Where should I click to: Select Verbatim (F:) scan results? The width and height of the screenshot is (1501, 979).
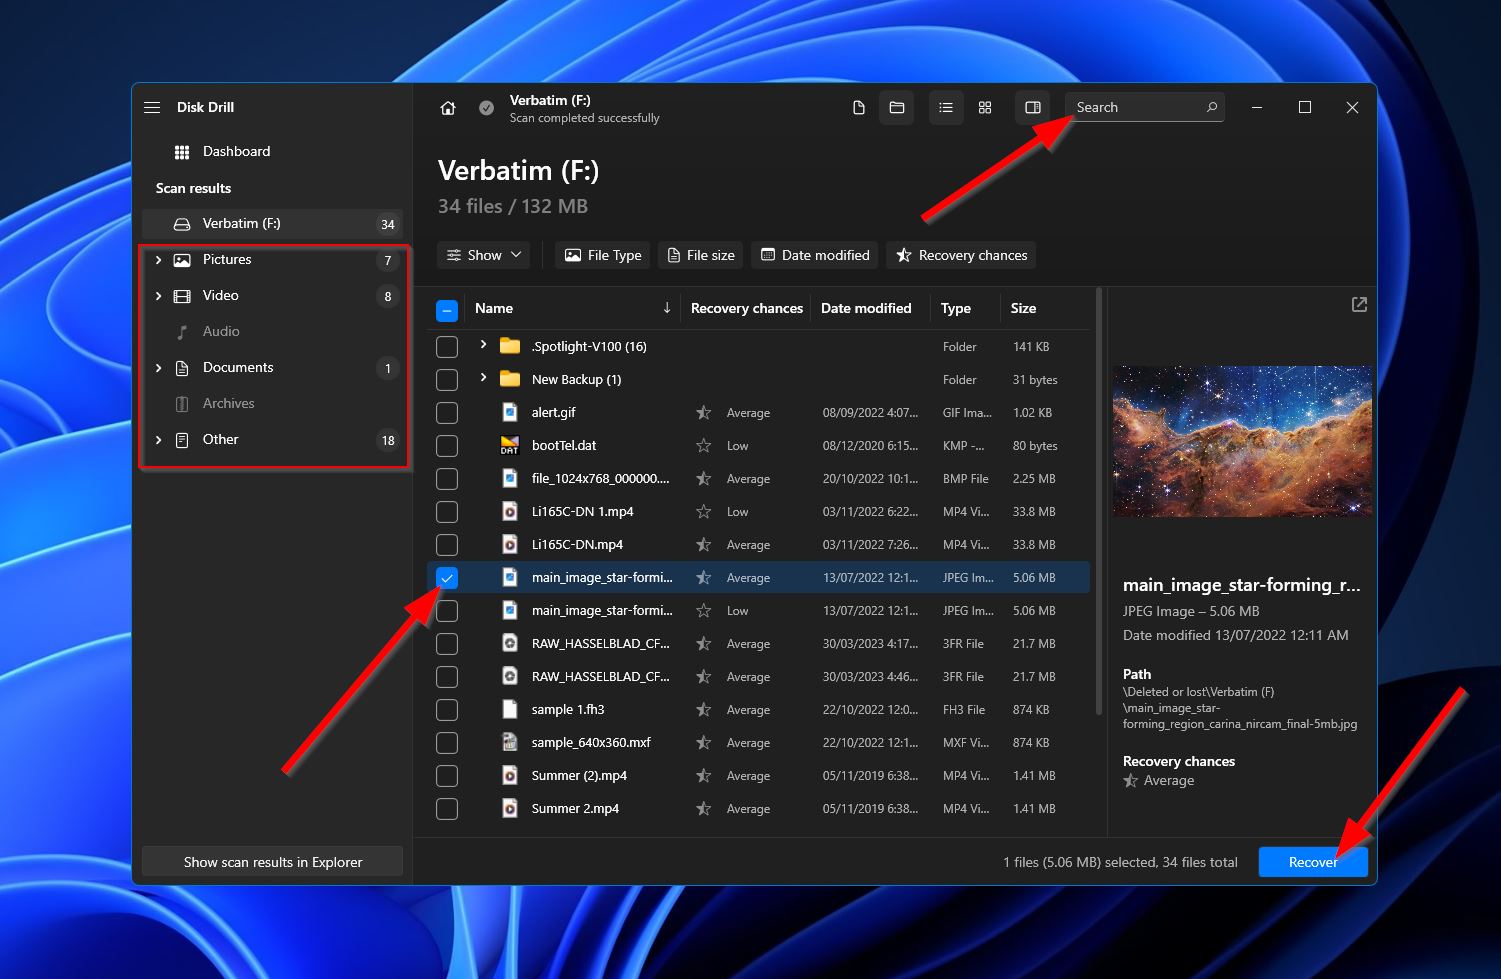click(x=272, y=224)
